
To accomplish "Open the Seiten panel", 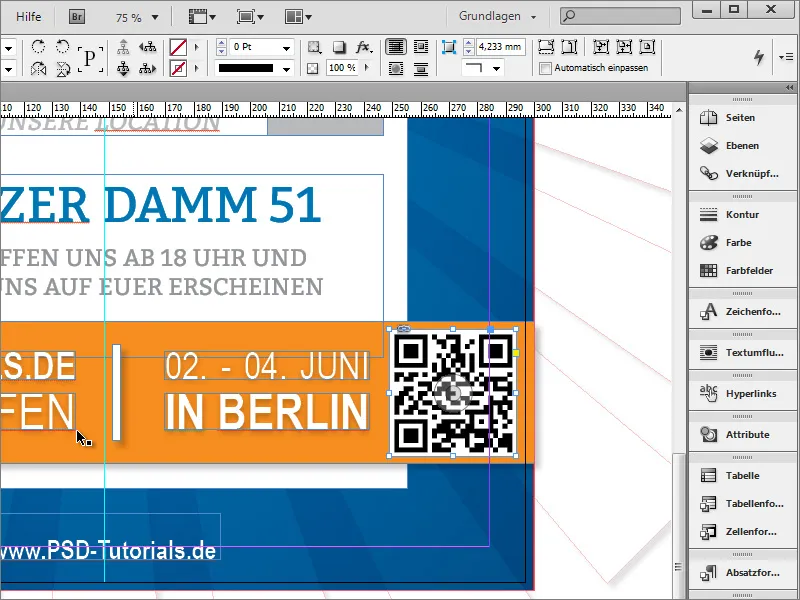I will (x=742, y=118).
